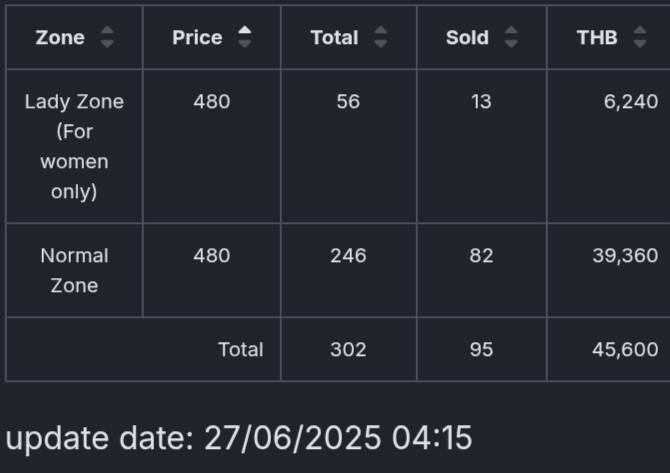Image resolution: width=670 pixels, height=473 pixels.
Task: Click the Zone column header text
Action: coord(60,38)
